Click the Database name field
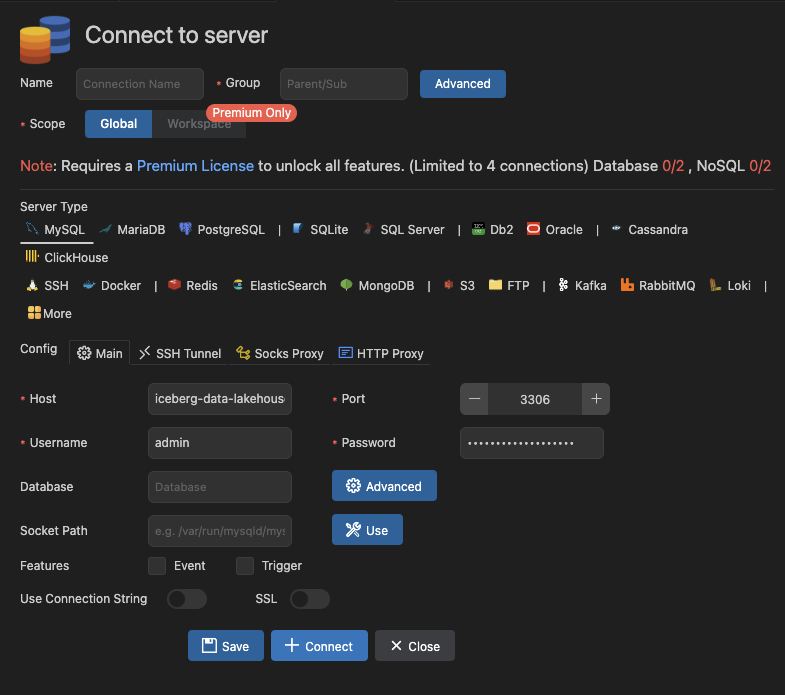This screenshot has width=785, height=695. tap(220, 487)
